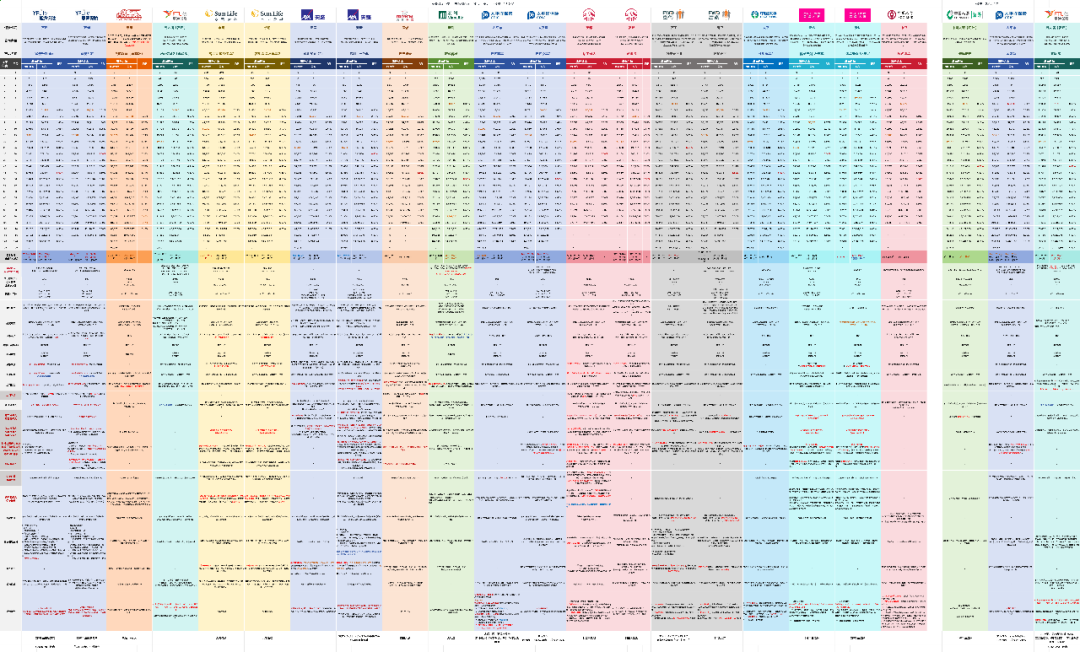Click the first pink square logo
This screenshot has width=1080, height=652.
point(811,15)
